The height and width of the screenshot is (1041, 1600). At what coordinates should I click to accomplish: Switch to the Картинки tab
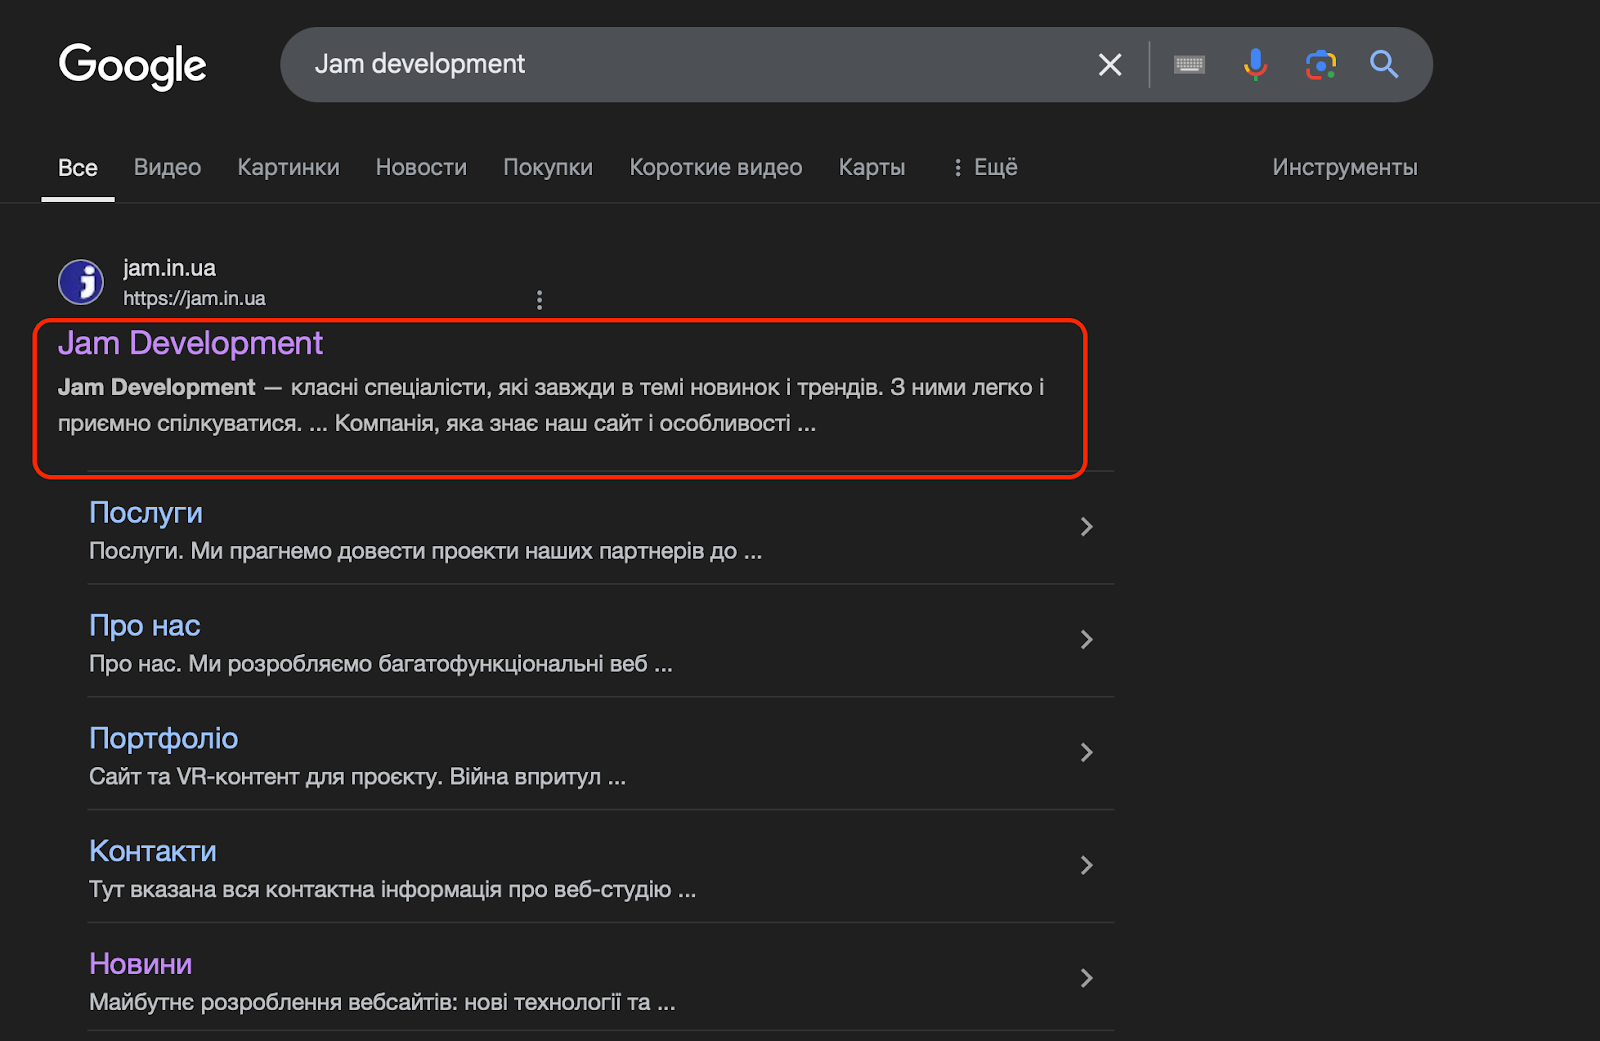[x=288, y=167]
